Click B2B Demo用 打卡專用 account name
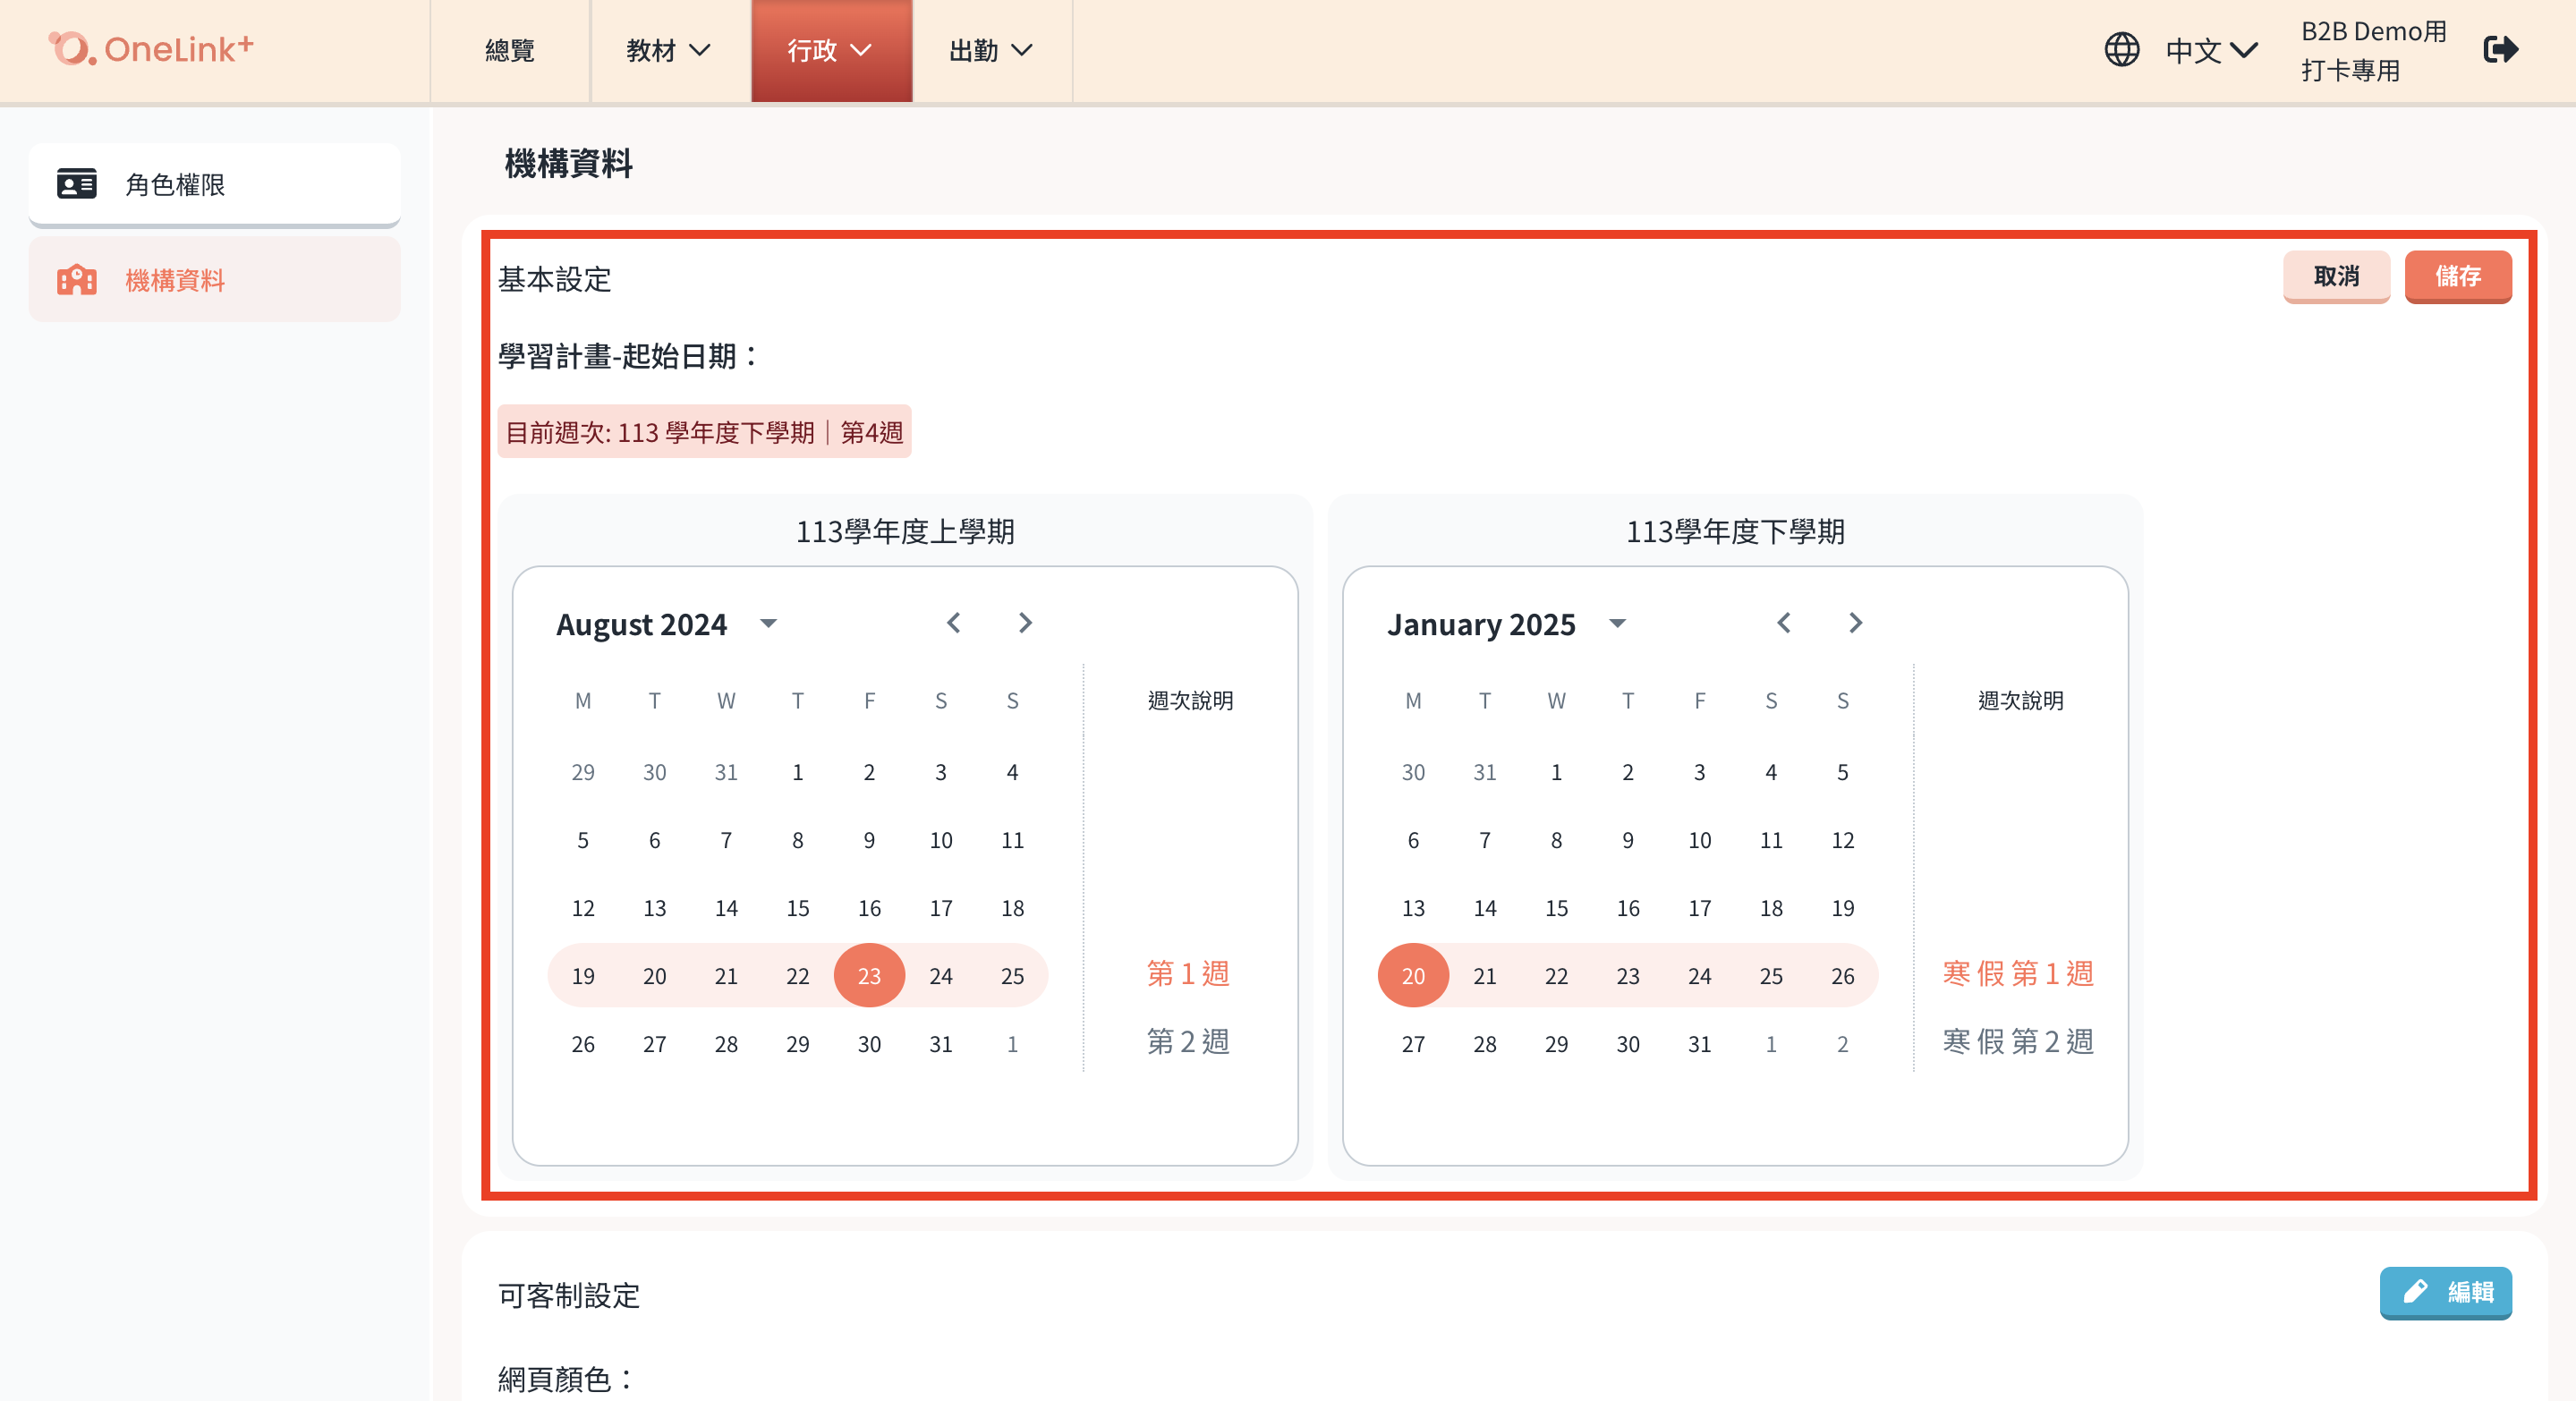2576x1401 pixels. pyautogui.click(x=2373, y=50)
